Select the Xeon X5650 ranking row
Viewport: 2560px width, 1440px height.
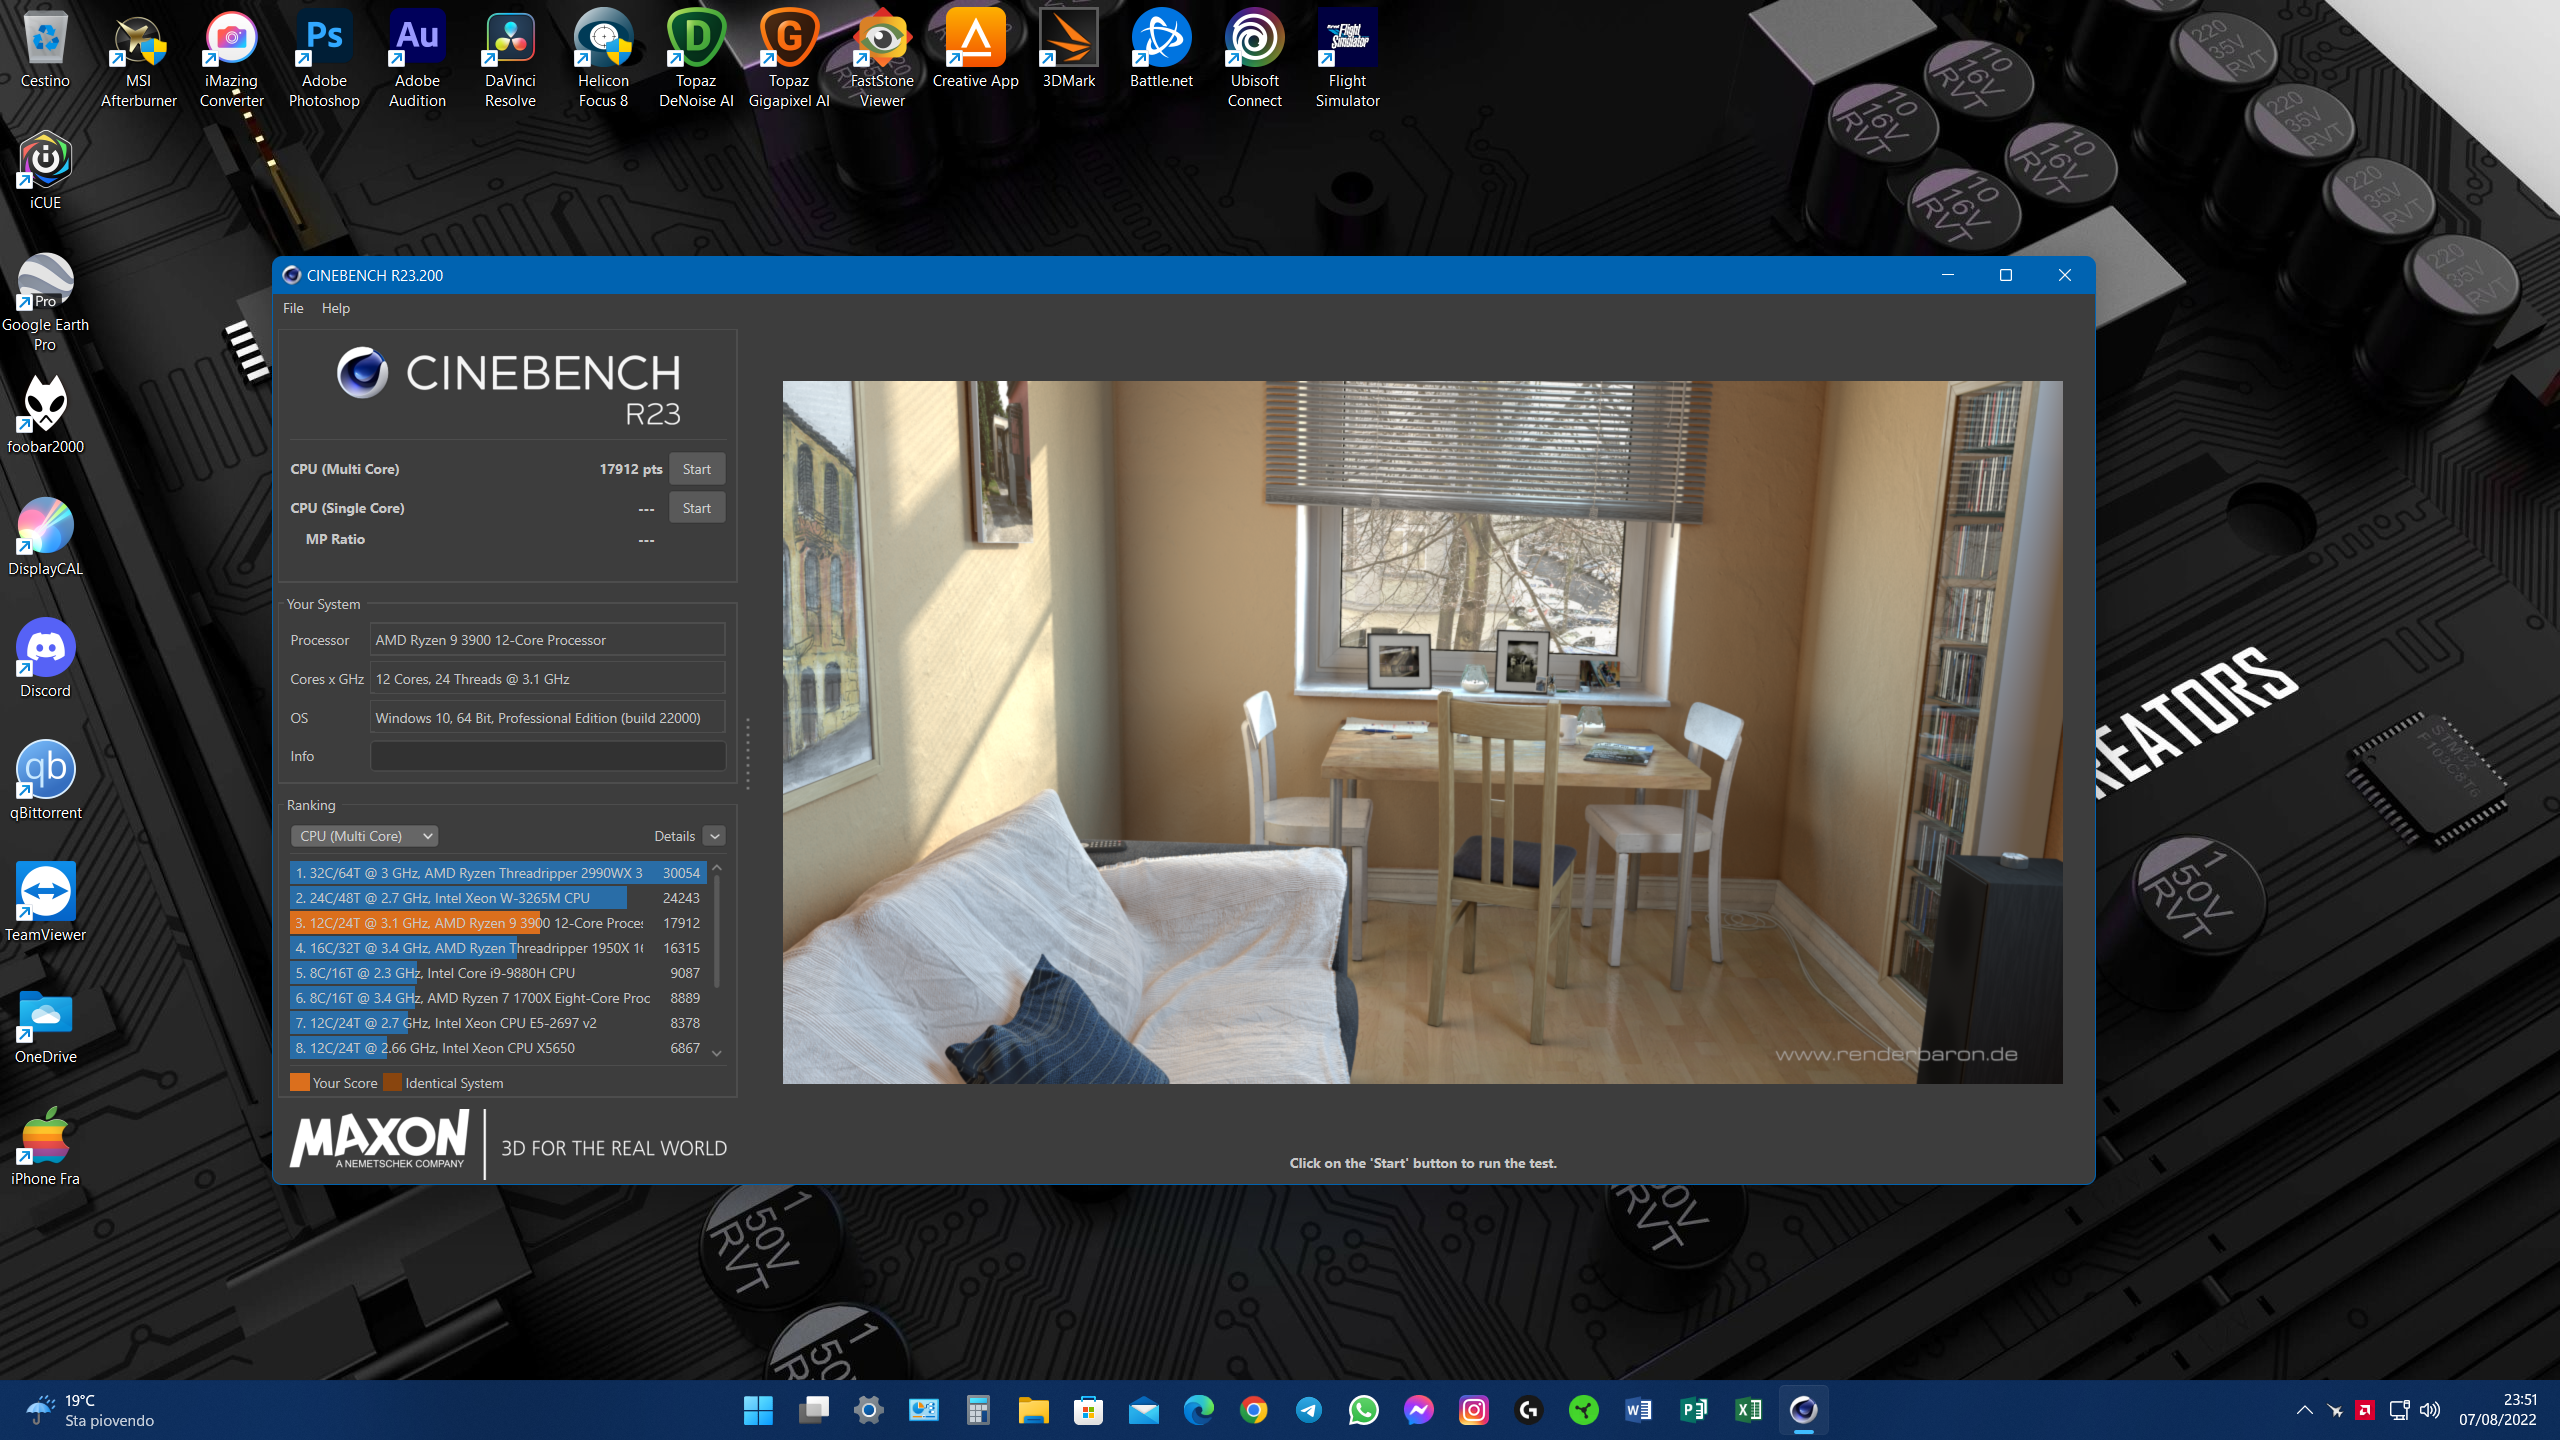[x=498, y=1048]
